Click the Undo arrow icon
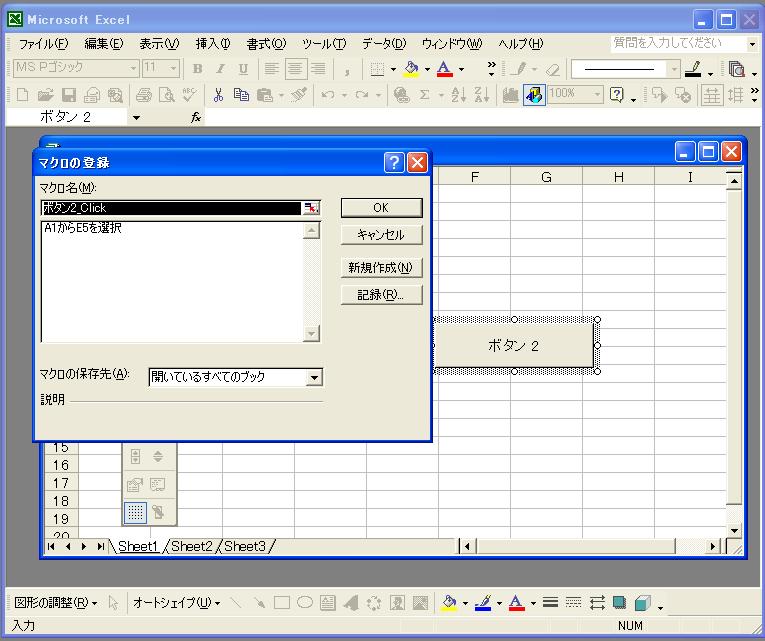The width and height of the screenshot is (765, 641). [327, 95]
